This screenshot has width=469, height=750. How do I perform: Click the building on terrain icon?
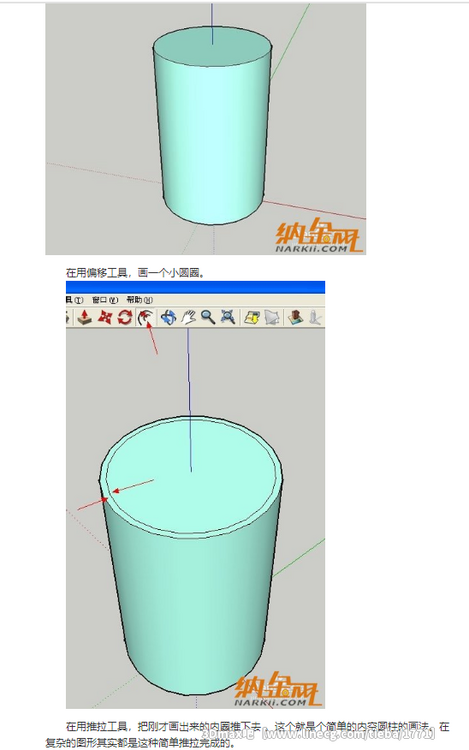[295, 317]
